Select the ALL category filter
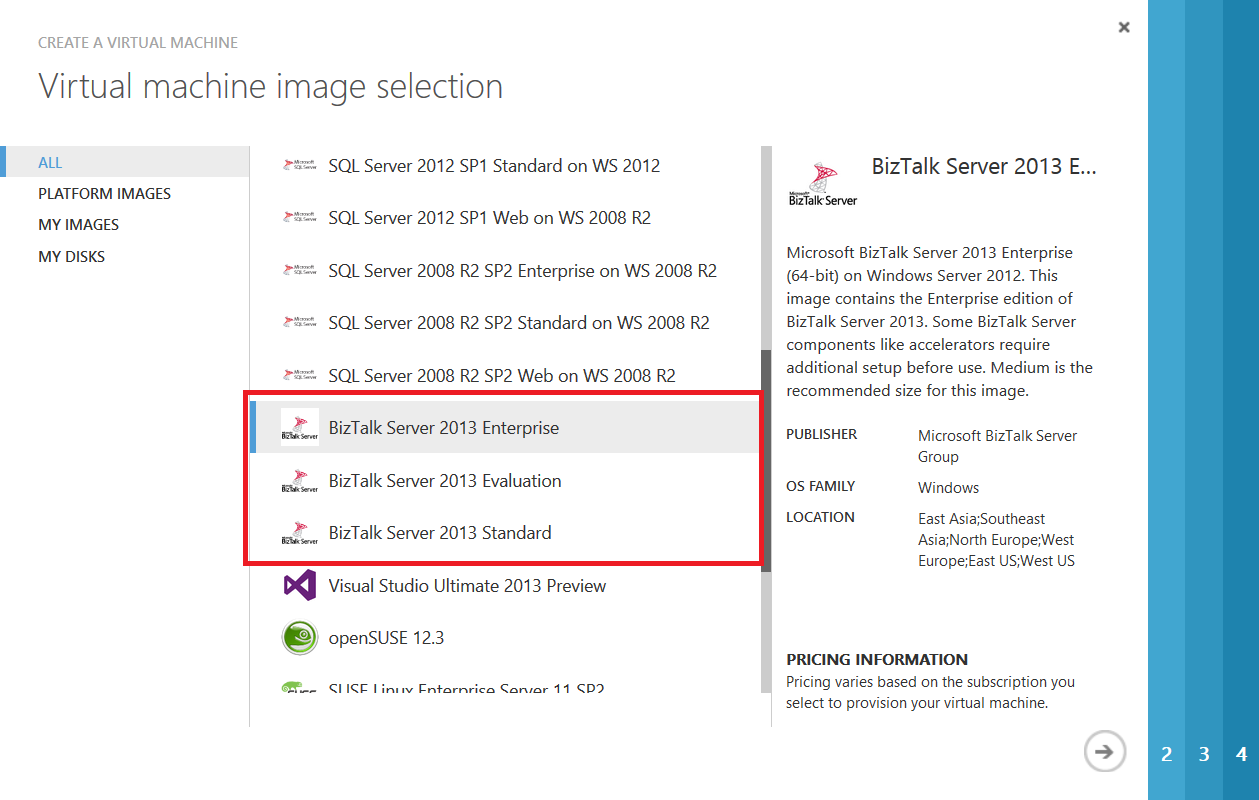This screenshot has height=800, width=1259. 125,162
